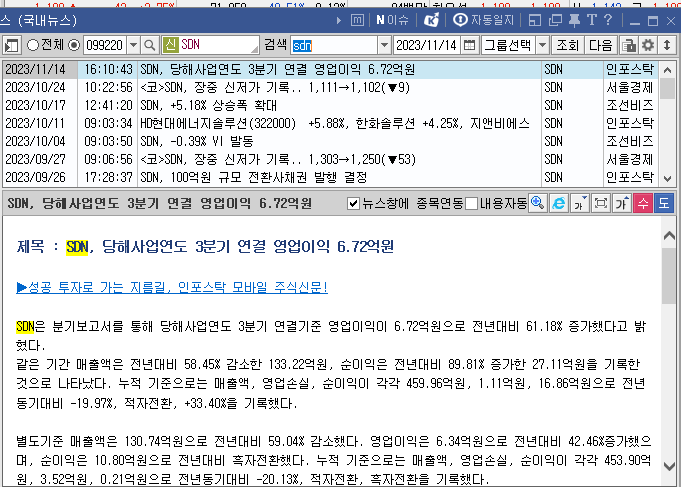Screen dimensions: 681x487
Task: Open the 인포스탁 모바일 주식신문 link
Action: 172,287
